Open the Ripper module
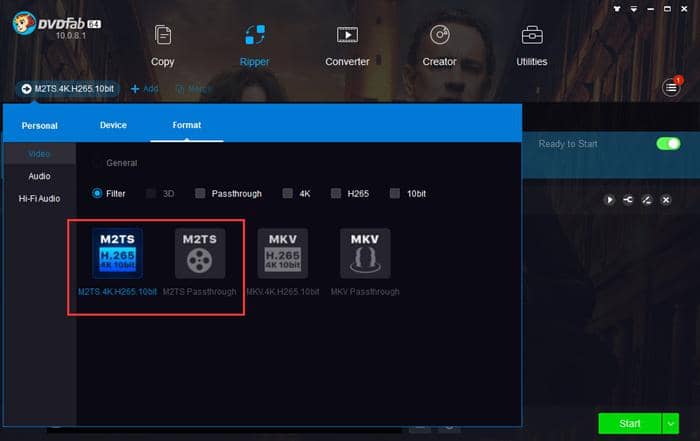The image size is (700, 441). [254, 46]
